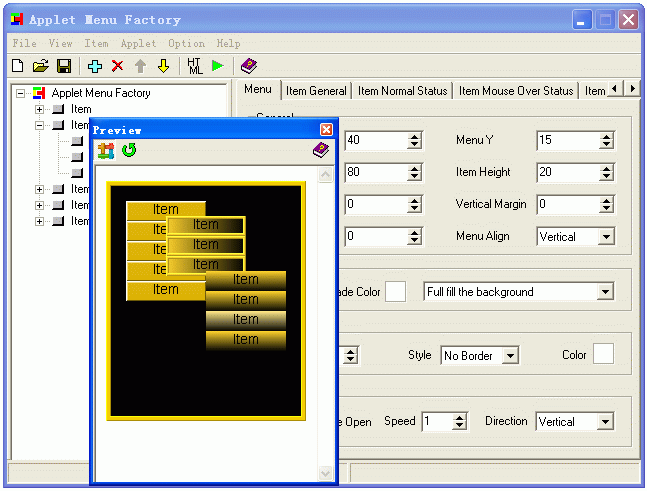Adjust the Item Height spinner

(x=606, y=172)
